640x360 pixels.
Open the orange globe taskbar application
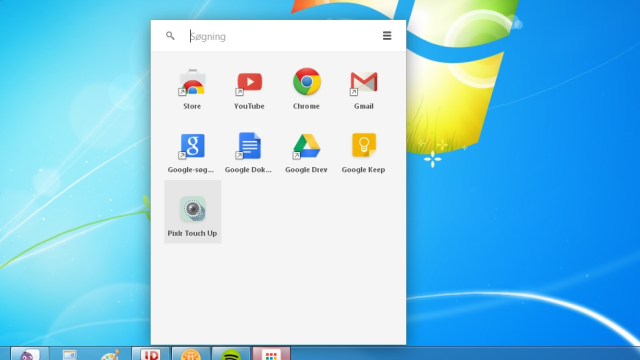click(191, 353)
